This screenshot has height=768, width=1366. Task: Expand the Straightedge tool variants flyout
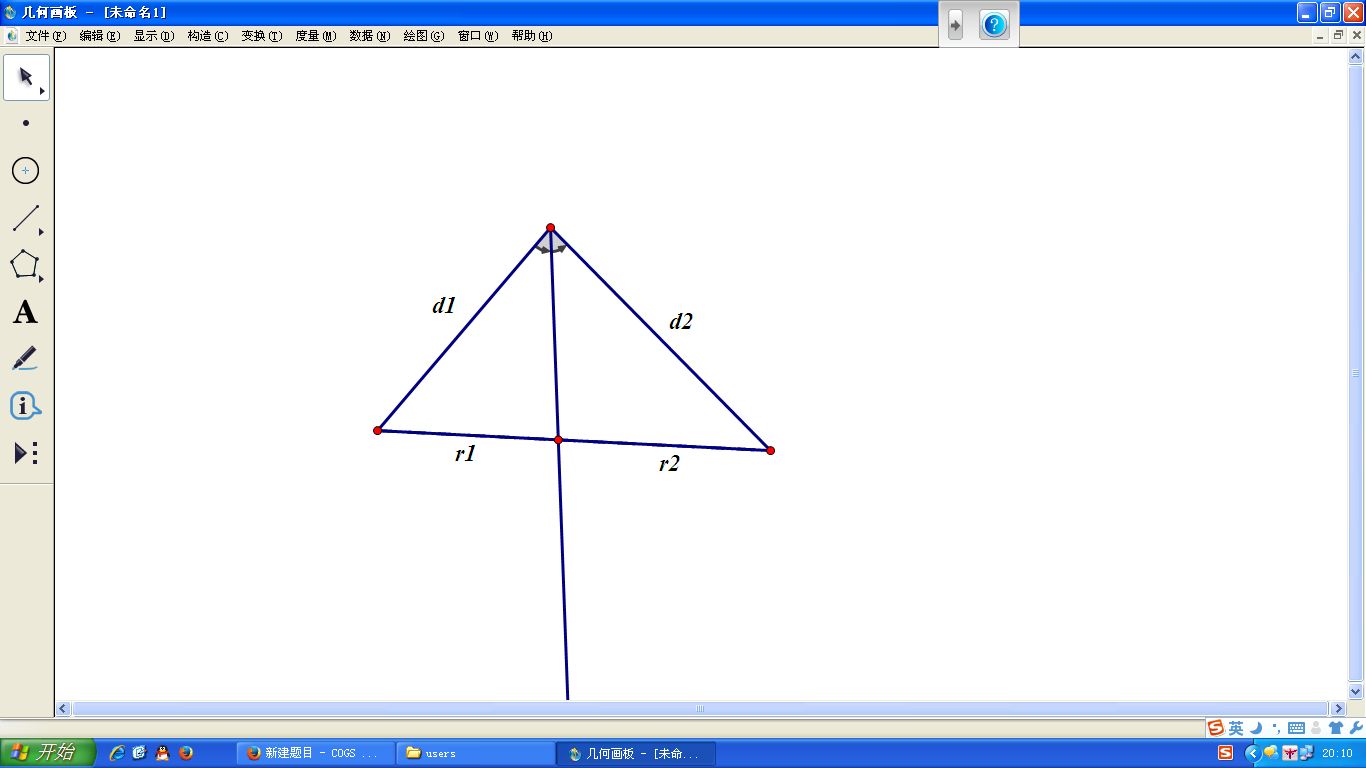tap(42, 232)
